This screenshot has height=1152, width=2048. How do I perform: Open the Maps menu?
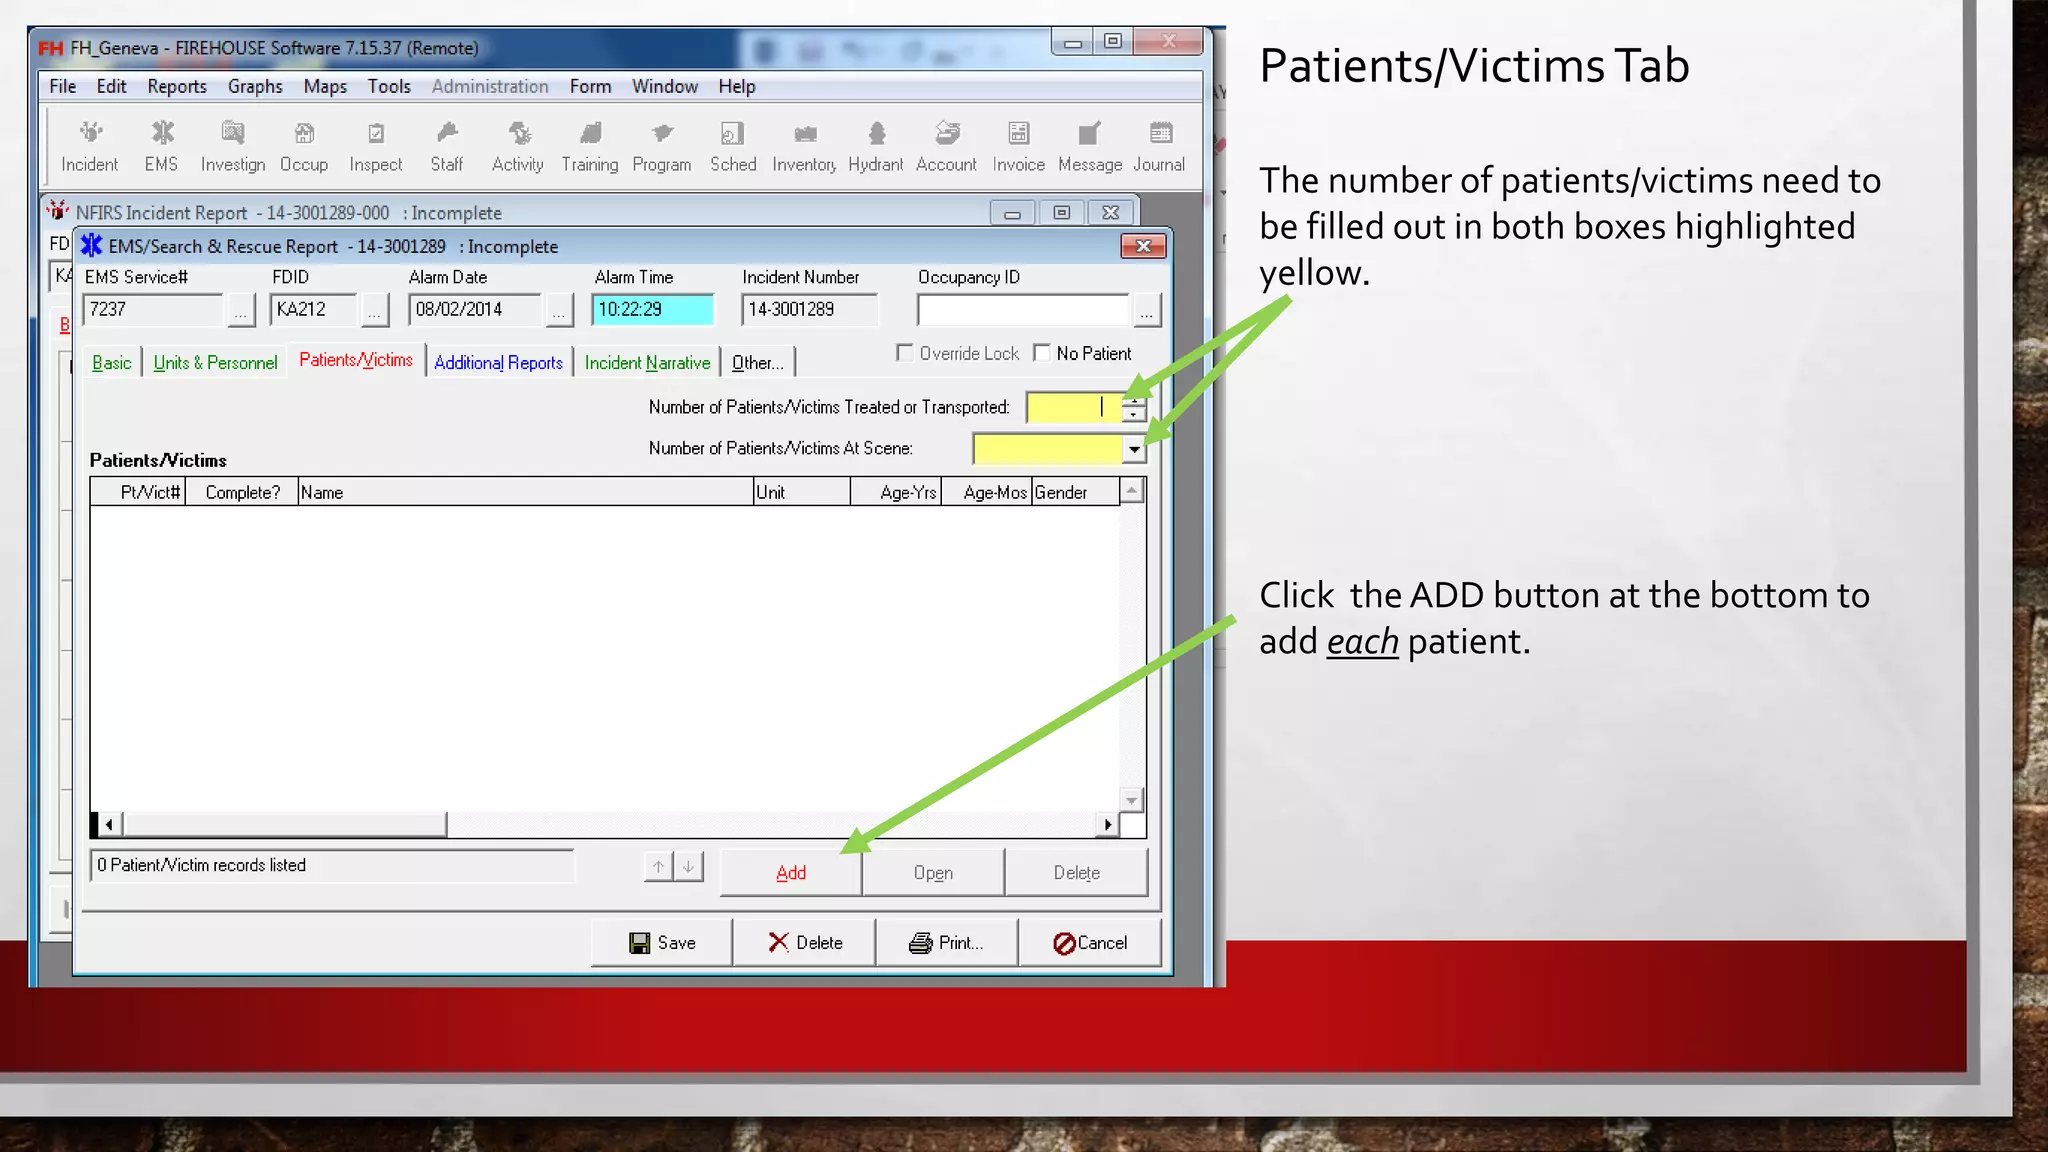[x=325, y=87]
